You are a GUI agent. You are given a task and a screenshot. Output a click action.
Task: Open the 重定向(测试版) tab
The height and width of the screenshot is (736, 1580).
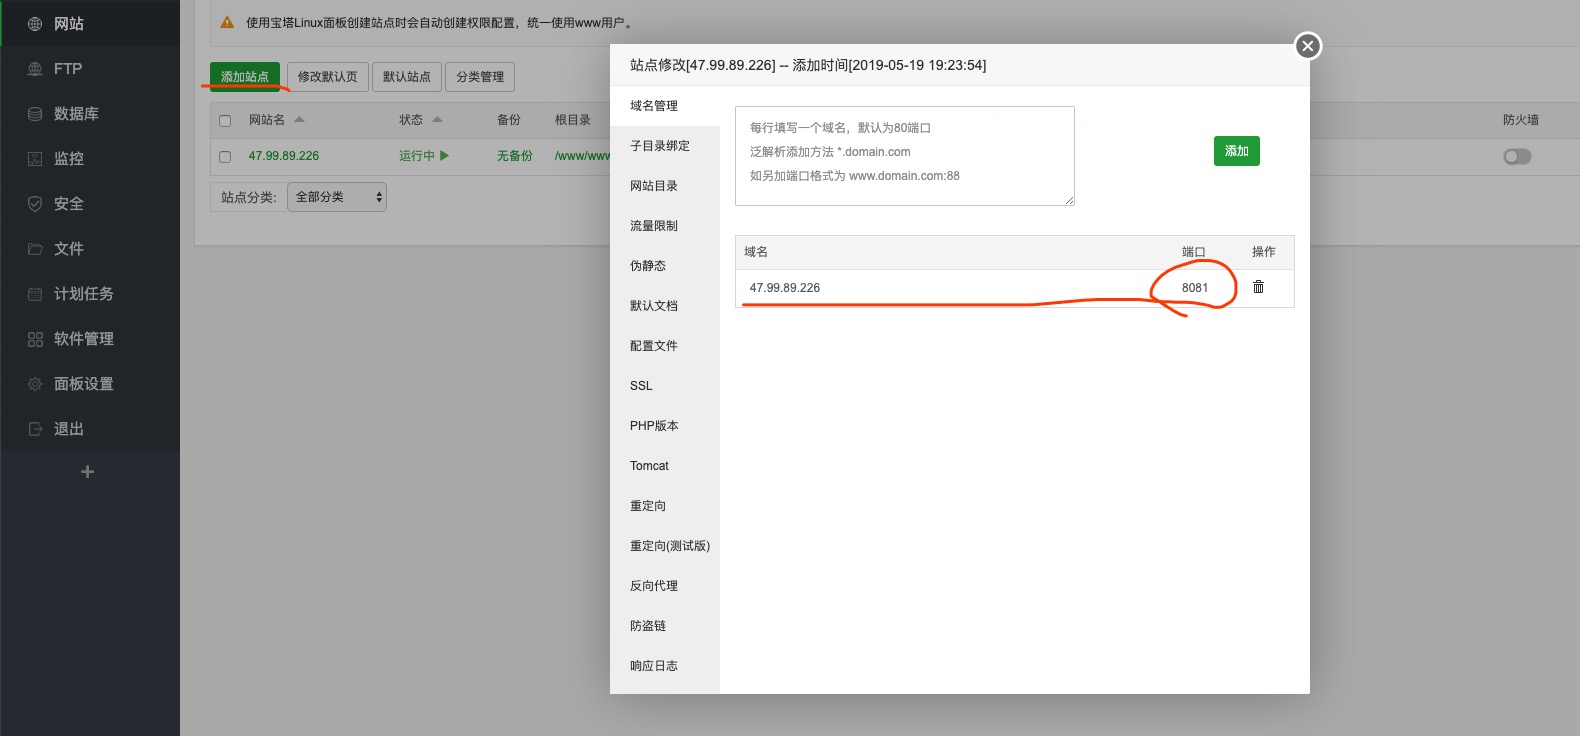point(665,546)
